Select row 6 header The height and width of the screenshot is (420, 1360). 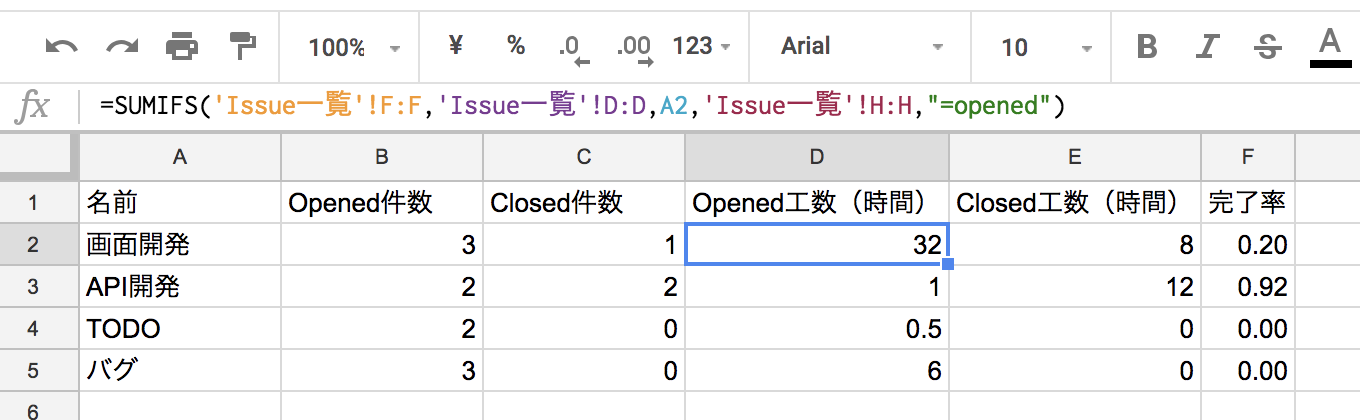point(39,407)
